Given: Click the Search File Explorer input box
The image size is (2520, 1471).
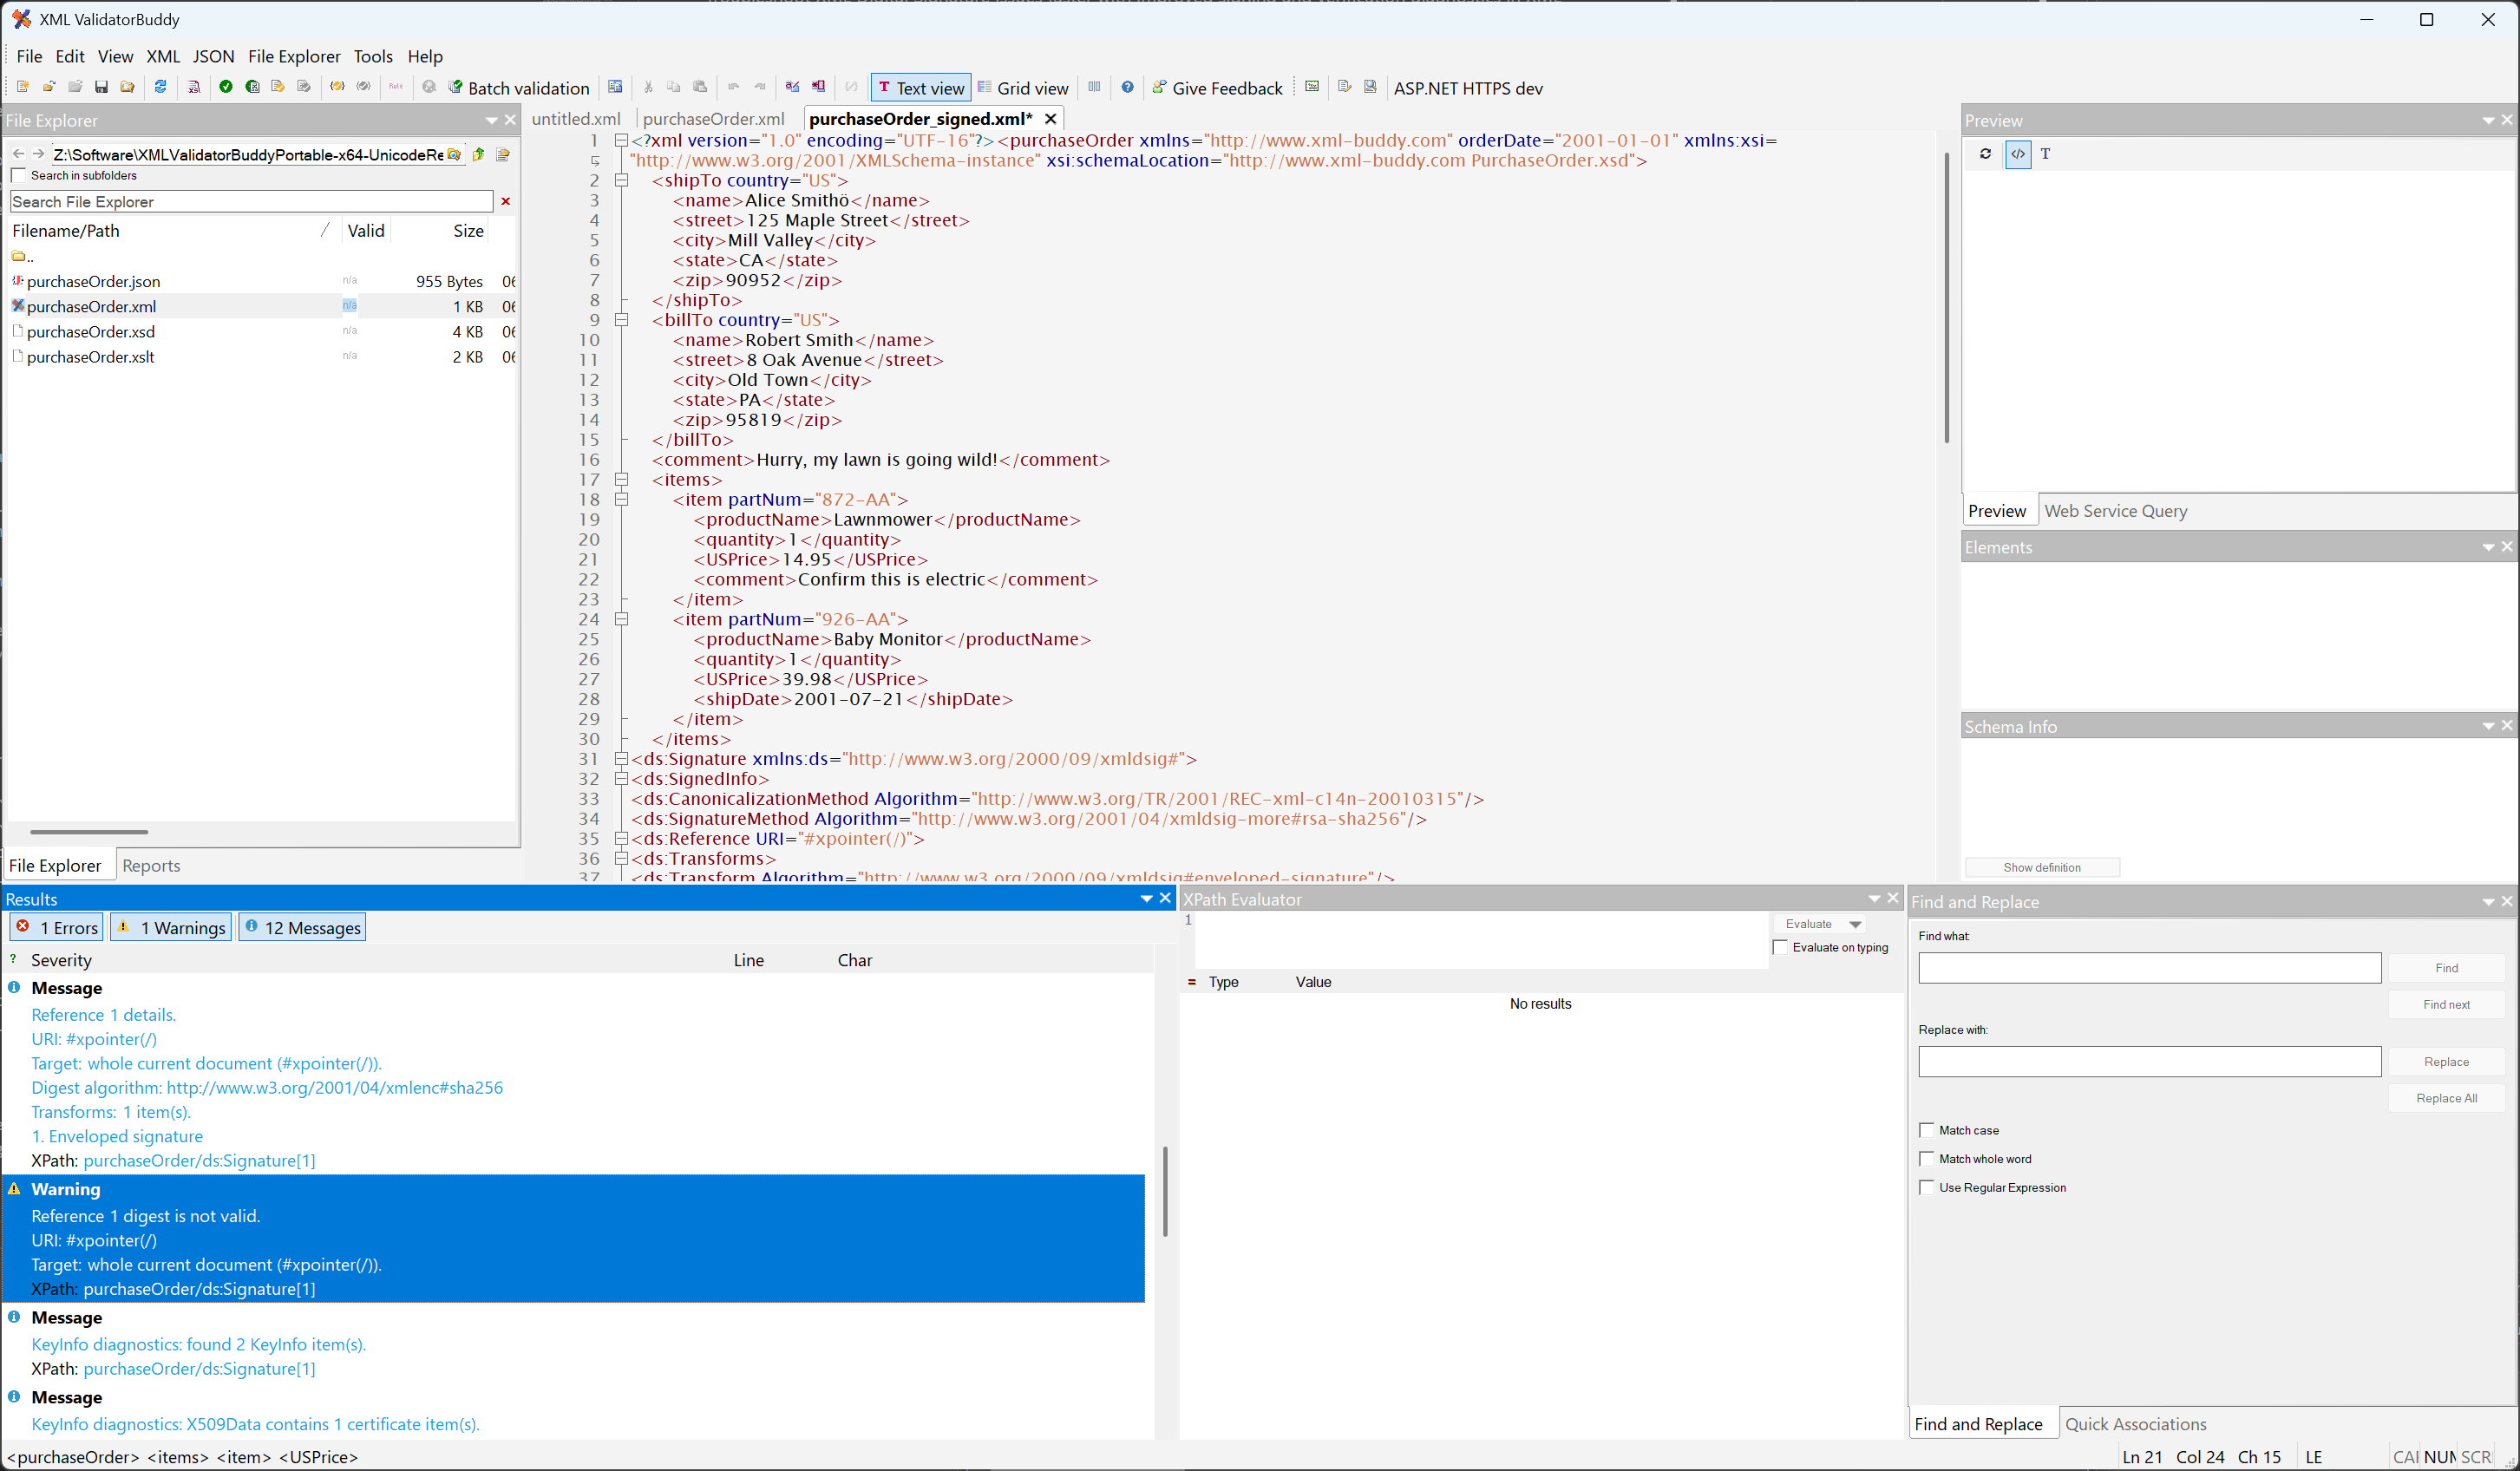Looking at the screenshot, I should pyautogui.click(x=251, y=201).
